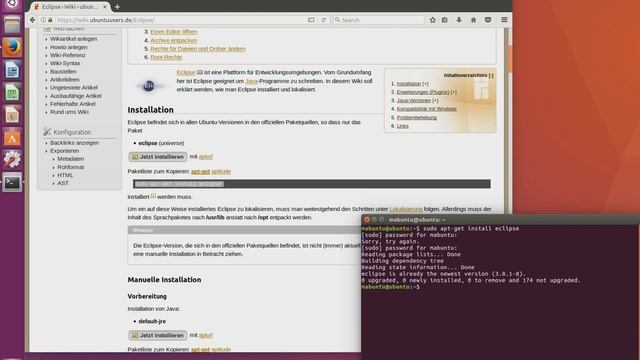Image resolution: width=640 pixels, height=360 pixels.
Task: Jump to Links in contents
Action: pos(402,126)
